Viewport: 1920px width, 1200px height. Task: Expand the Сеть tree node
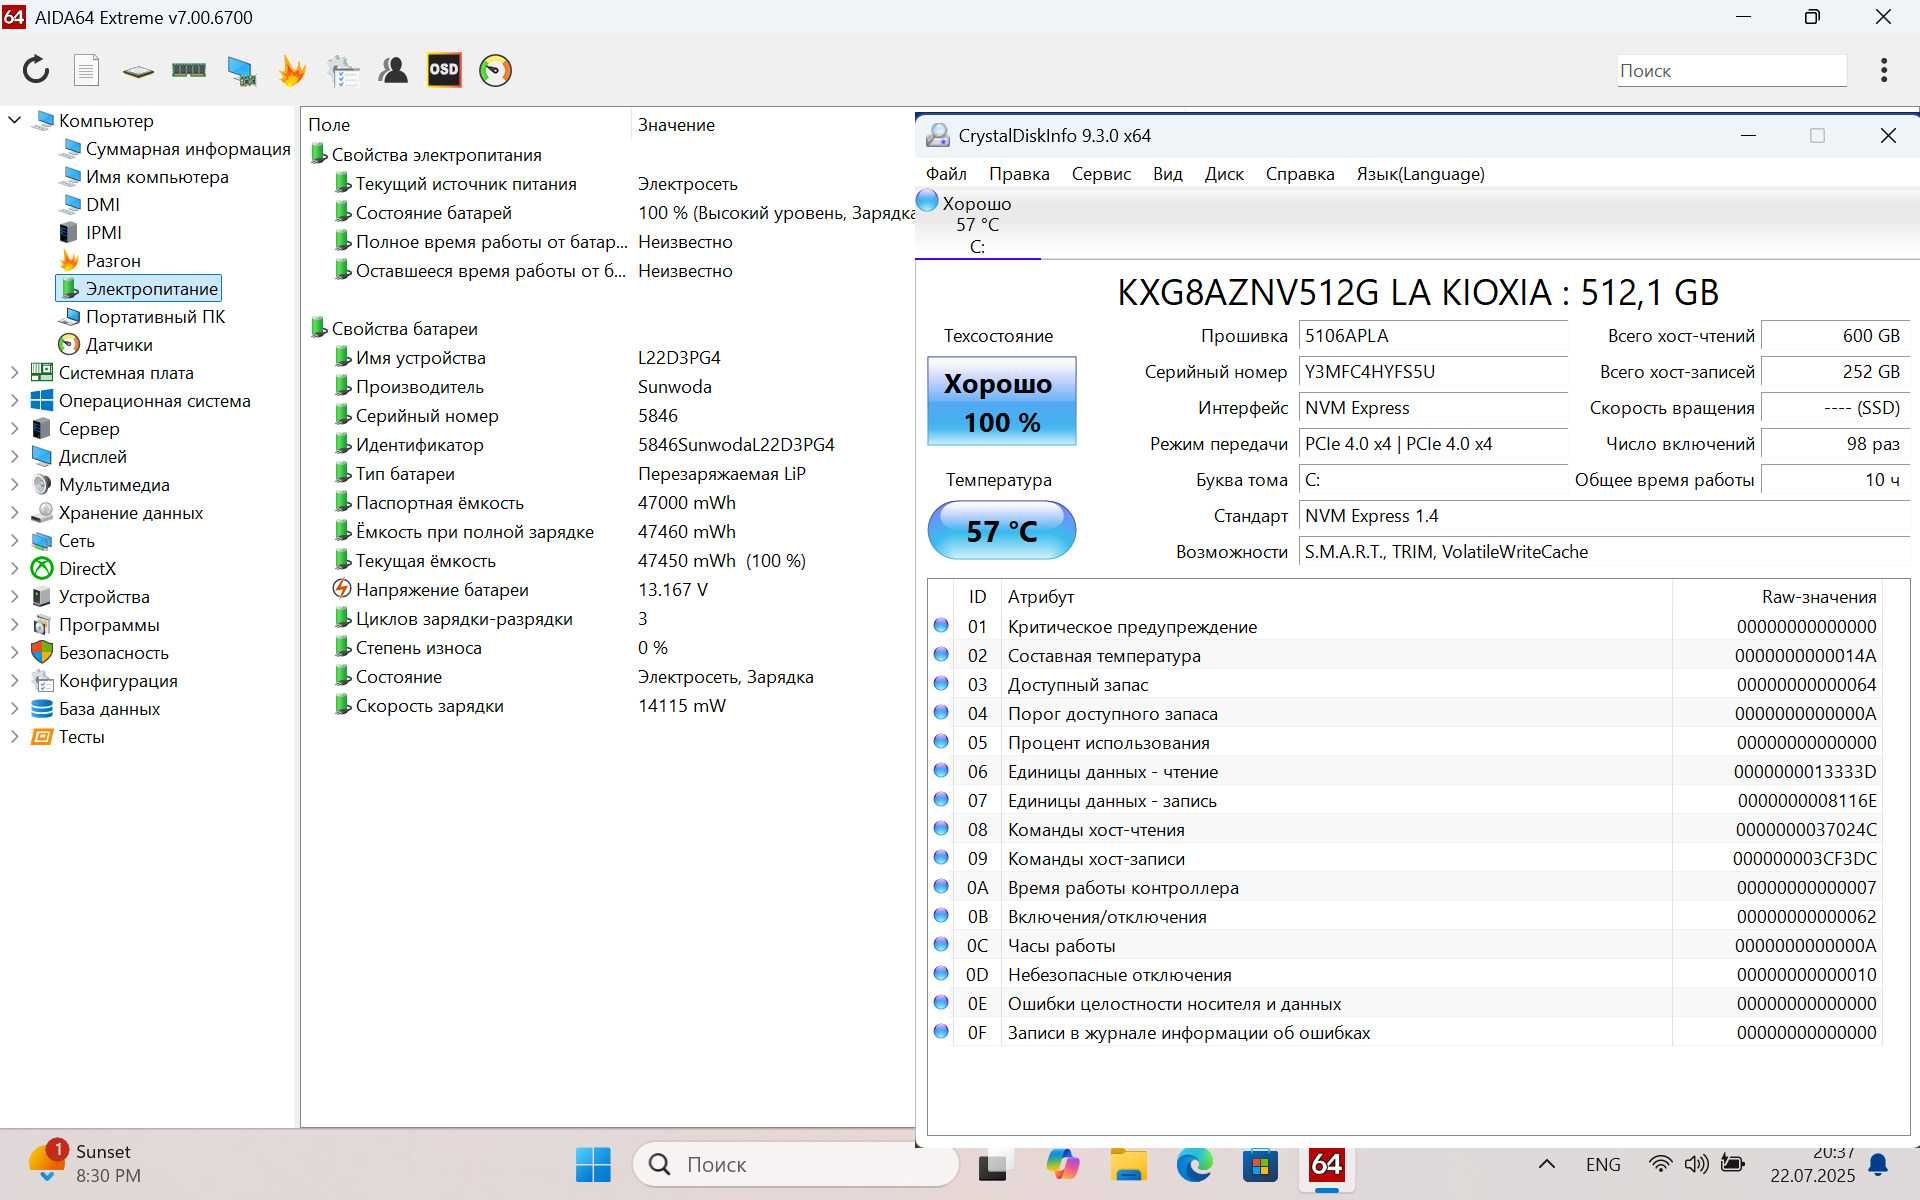coord(14,540)
